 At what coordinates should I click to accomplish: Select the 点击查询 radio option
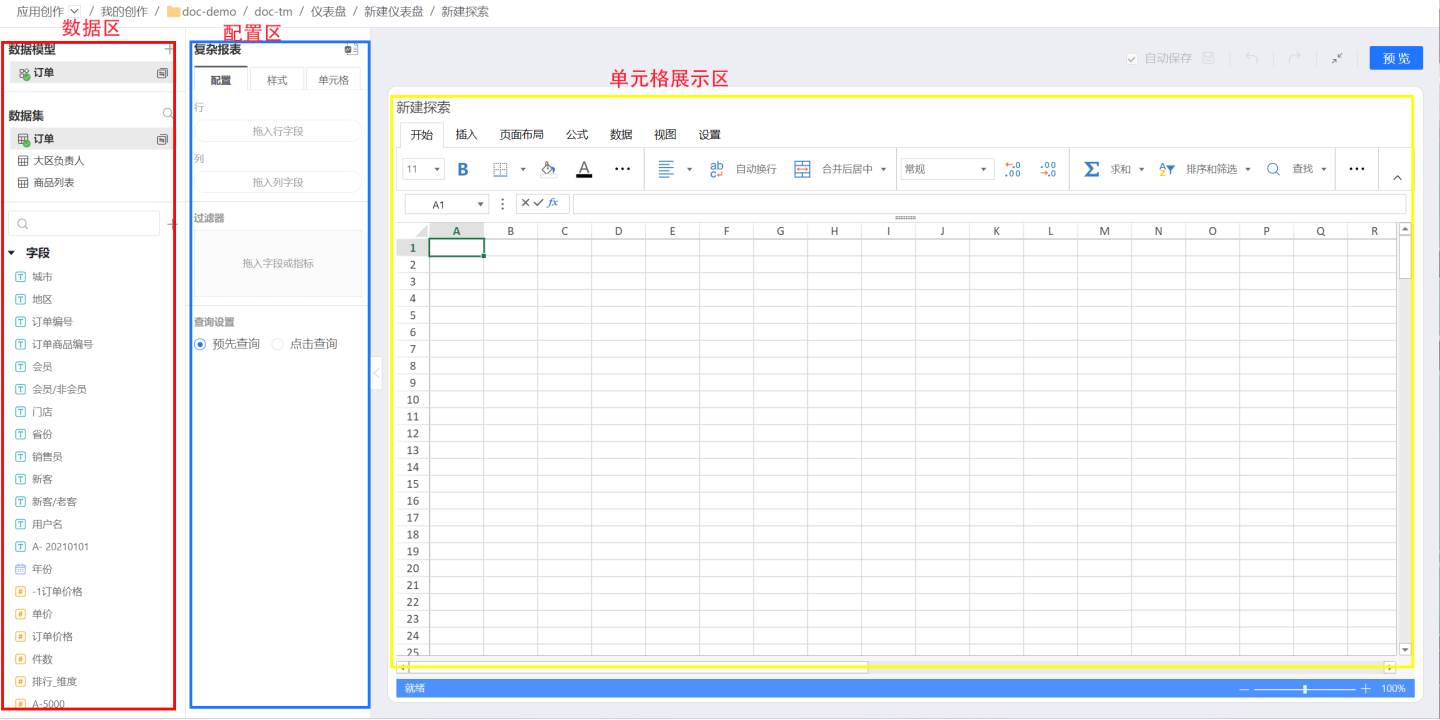[x=278, y=344]
